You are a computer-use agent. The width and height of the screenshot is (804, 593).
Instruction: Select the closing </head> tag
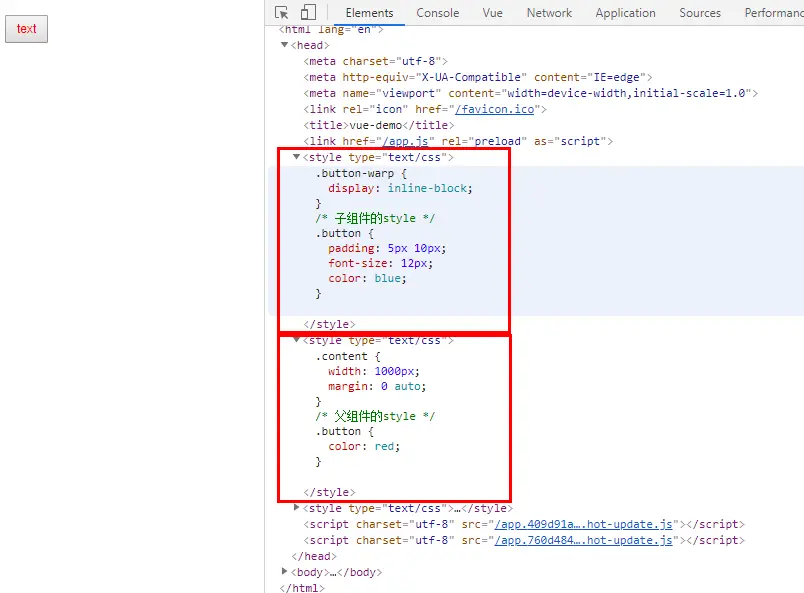(x=314, y=556)
